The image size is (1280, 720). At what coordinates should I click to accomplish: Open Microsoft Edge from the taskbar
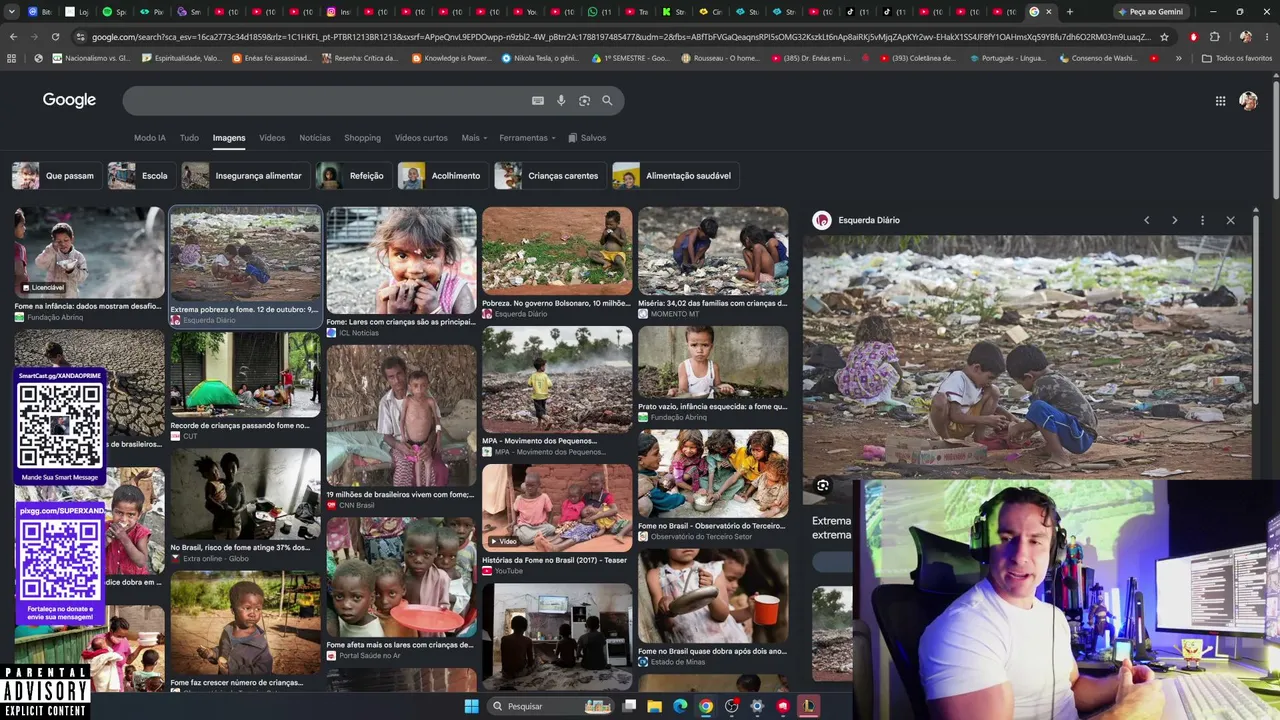(680, 706)
